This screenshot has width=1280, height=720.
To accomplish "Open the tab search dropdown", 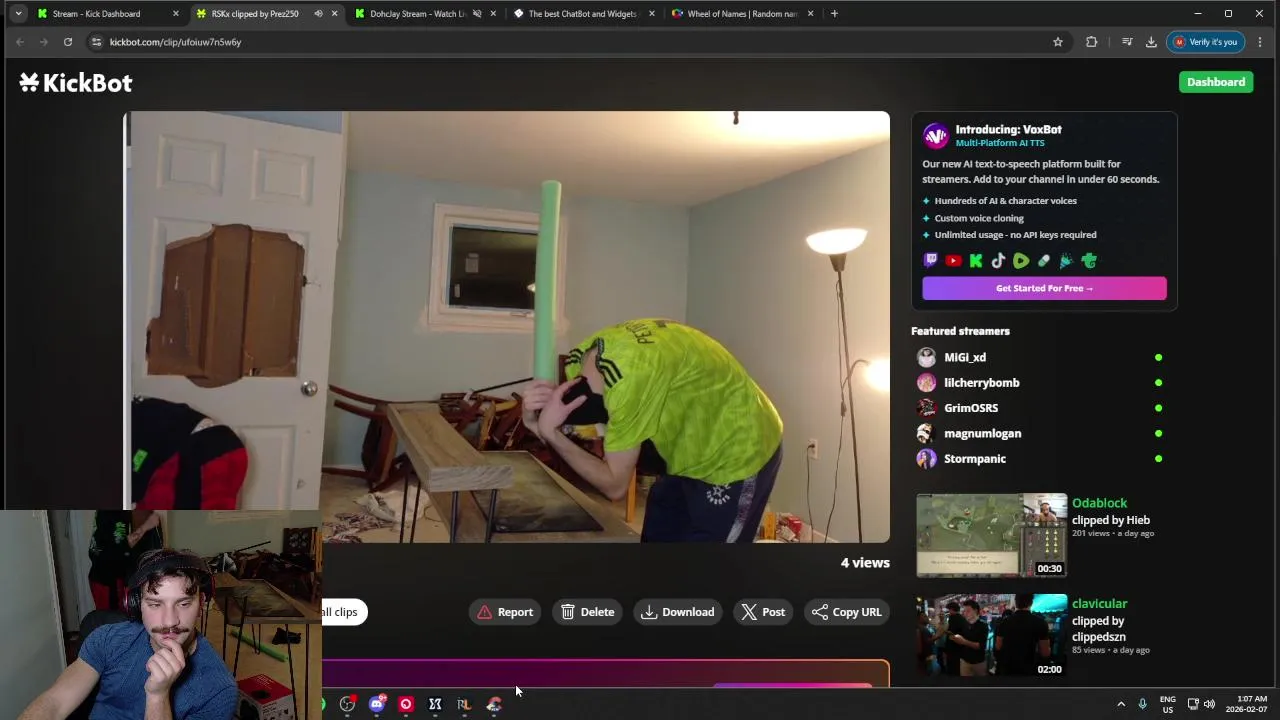I will [x=18, y=14].
